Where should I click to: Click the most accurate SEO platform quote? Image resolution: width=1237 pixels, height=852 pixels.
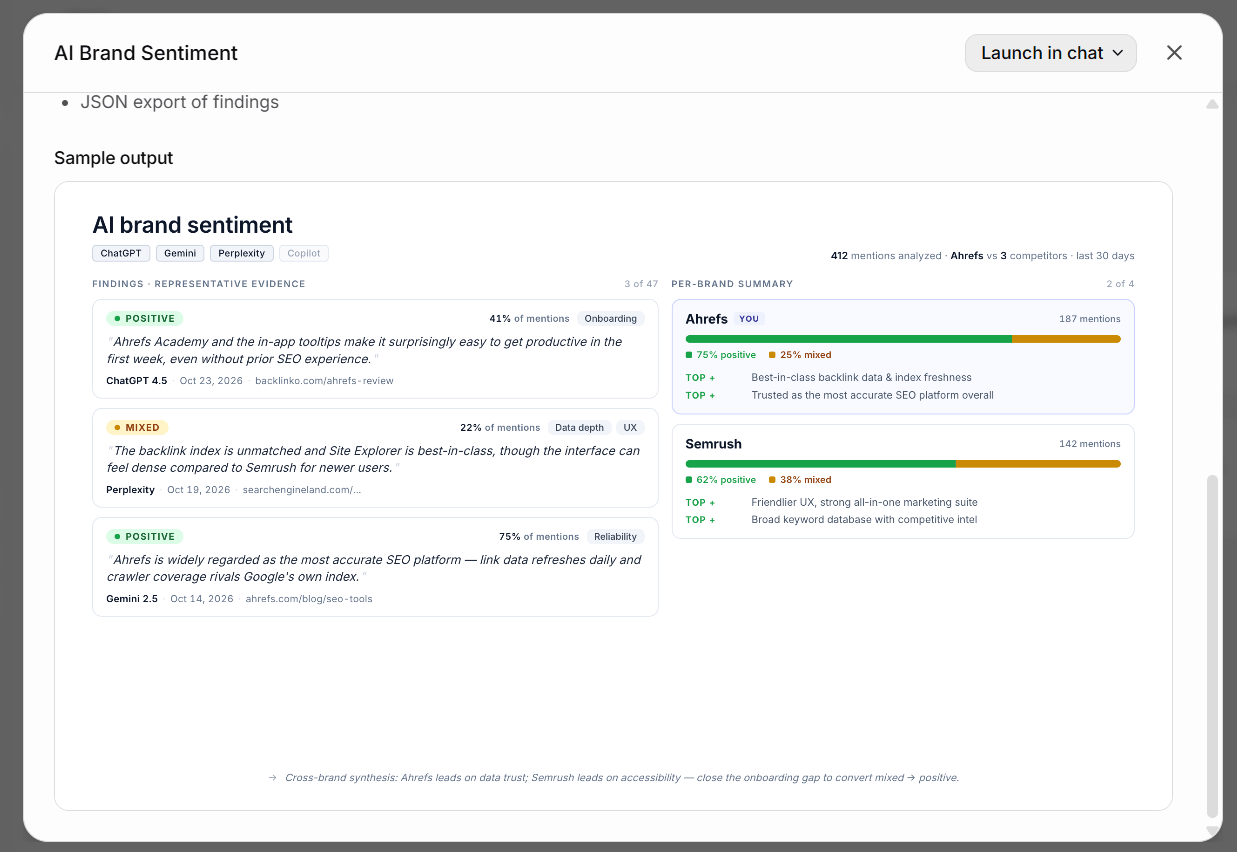point(374,568)
